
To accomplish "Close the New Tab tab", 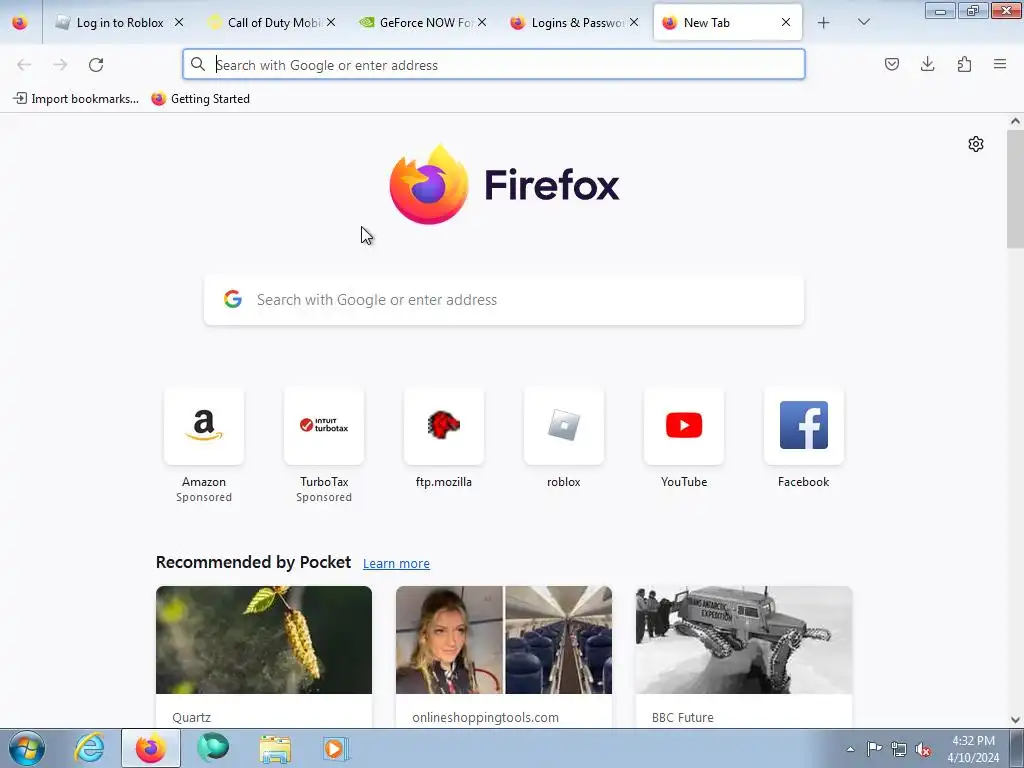I will (x=786, y=22).
